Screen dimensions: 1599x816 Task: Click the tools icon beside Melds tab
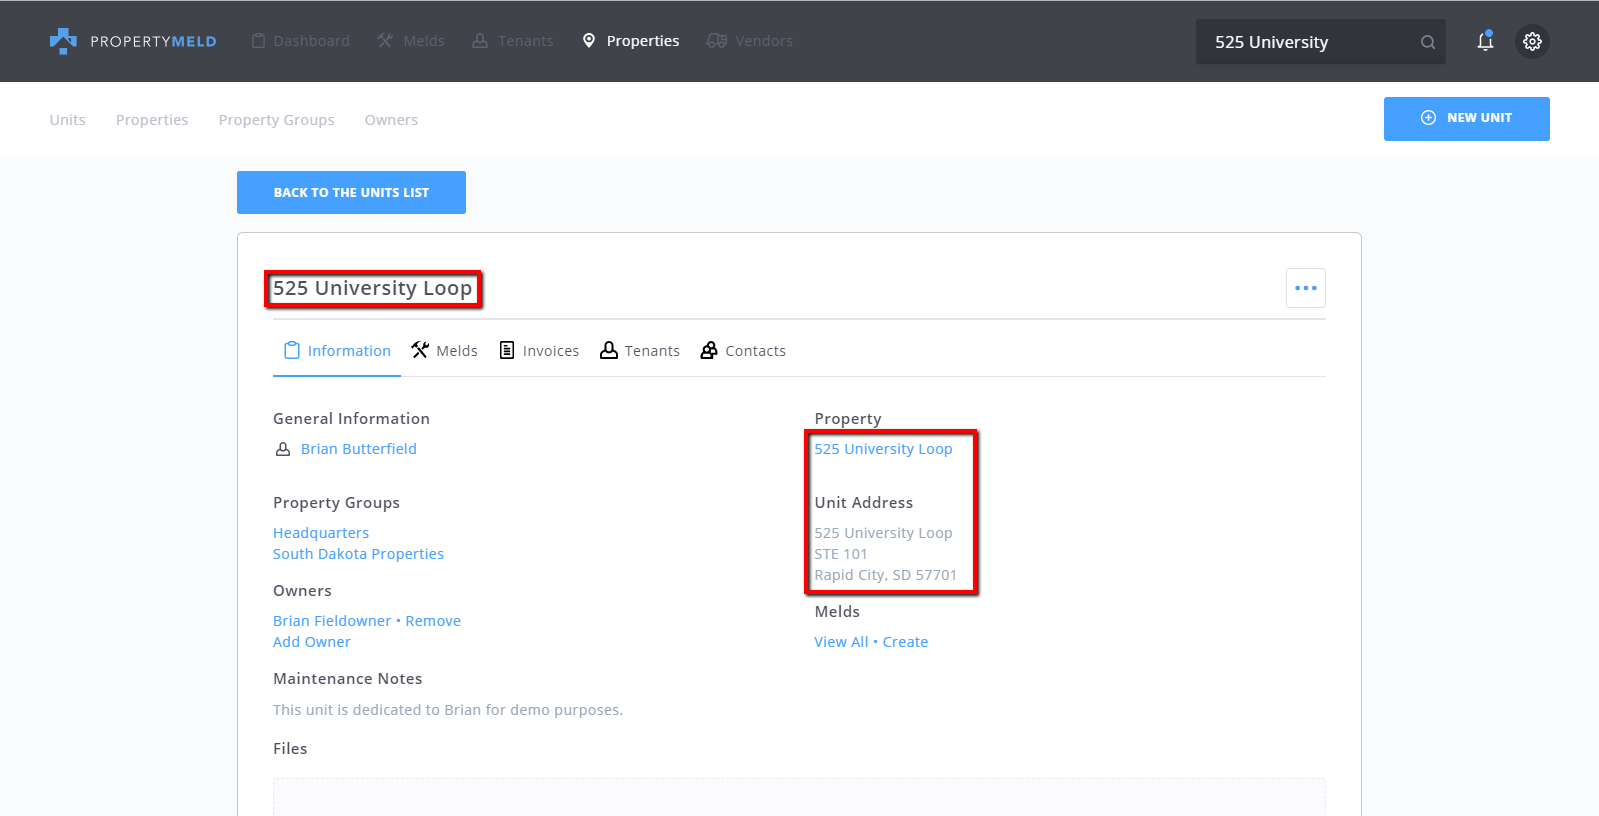point(420,350)
